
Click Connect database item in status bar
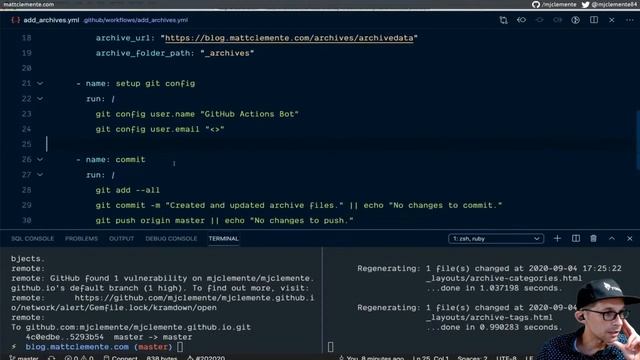click(120, 358)
